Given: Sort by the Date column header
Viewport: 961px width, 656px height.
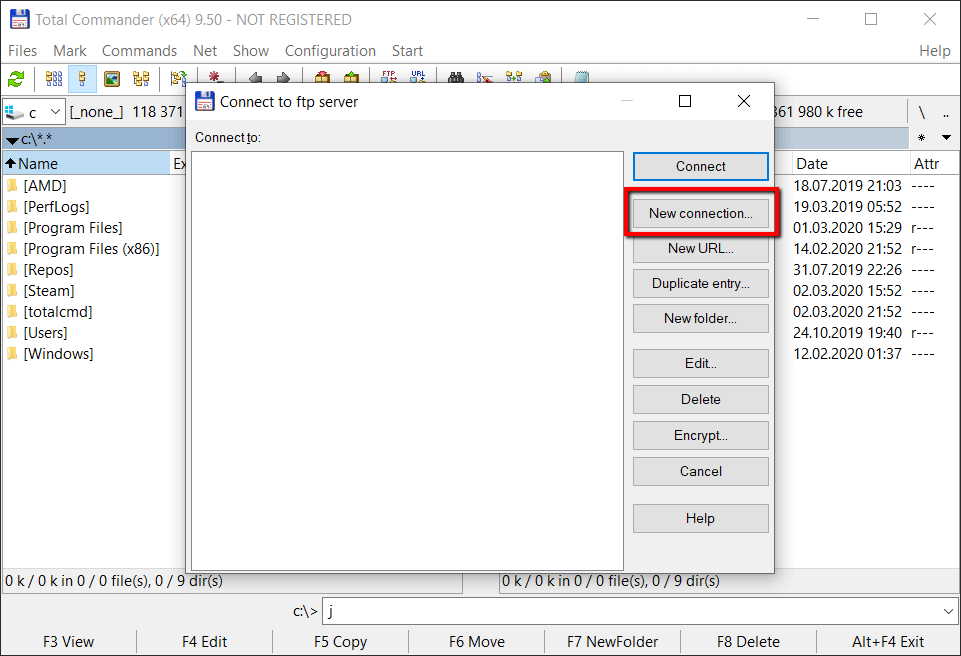Looking at the screenshot, I should click(x=850, y=164).
